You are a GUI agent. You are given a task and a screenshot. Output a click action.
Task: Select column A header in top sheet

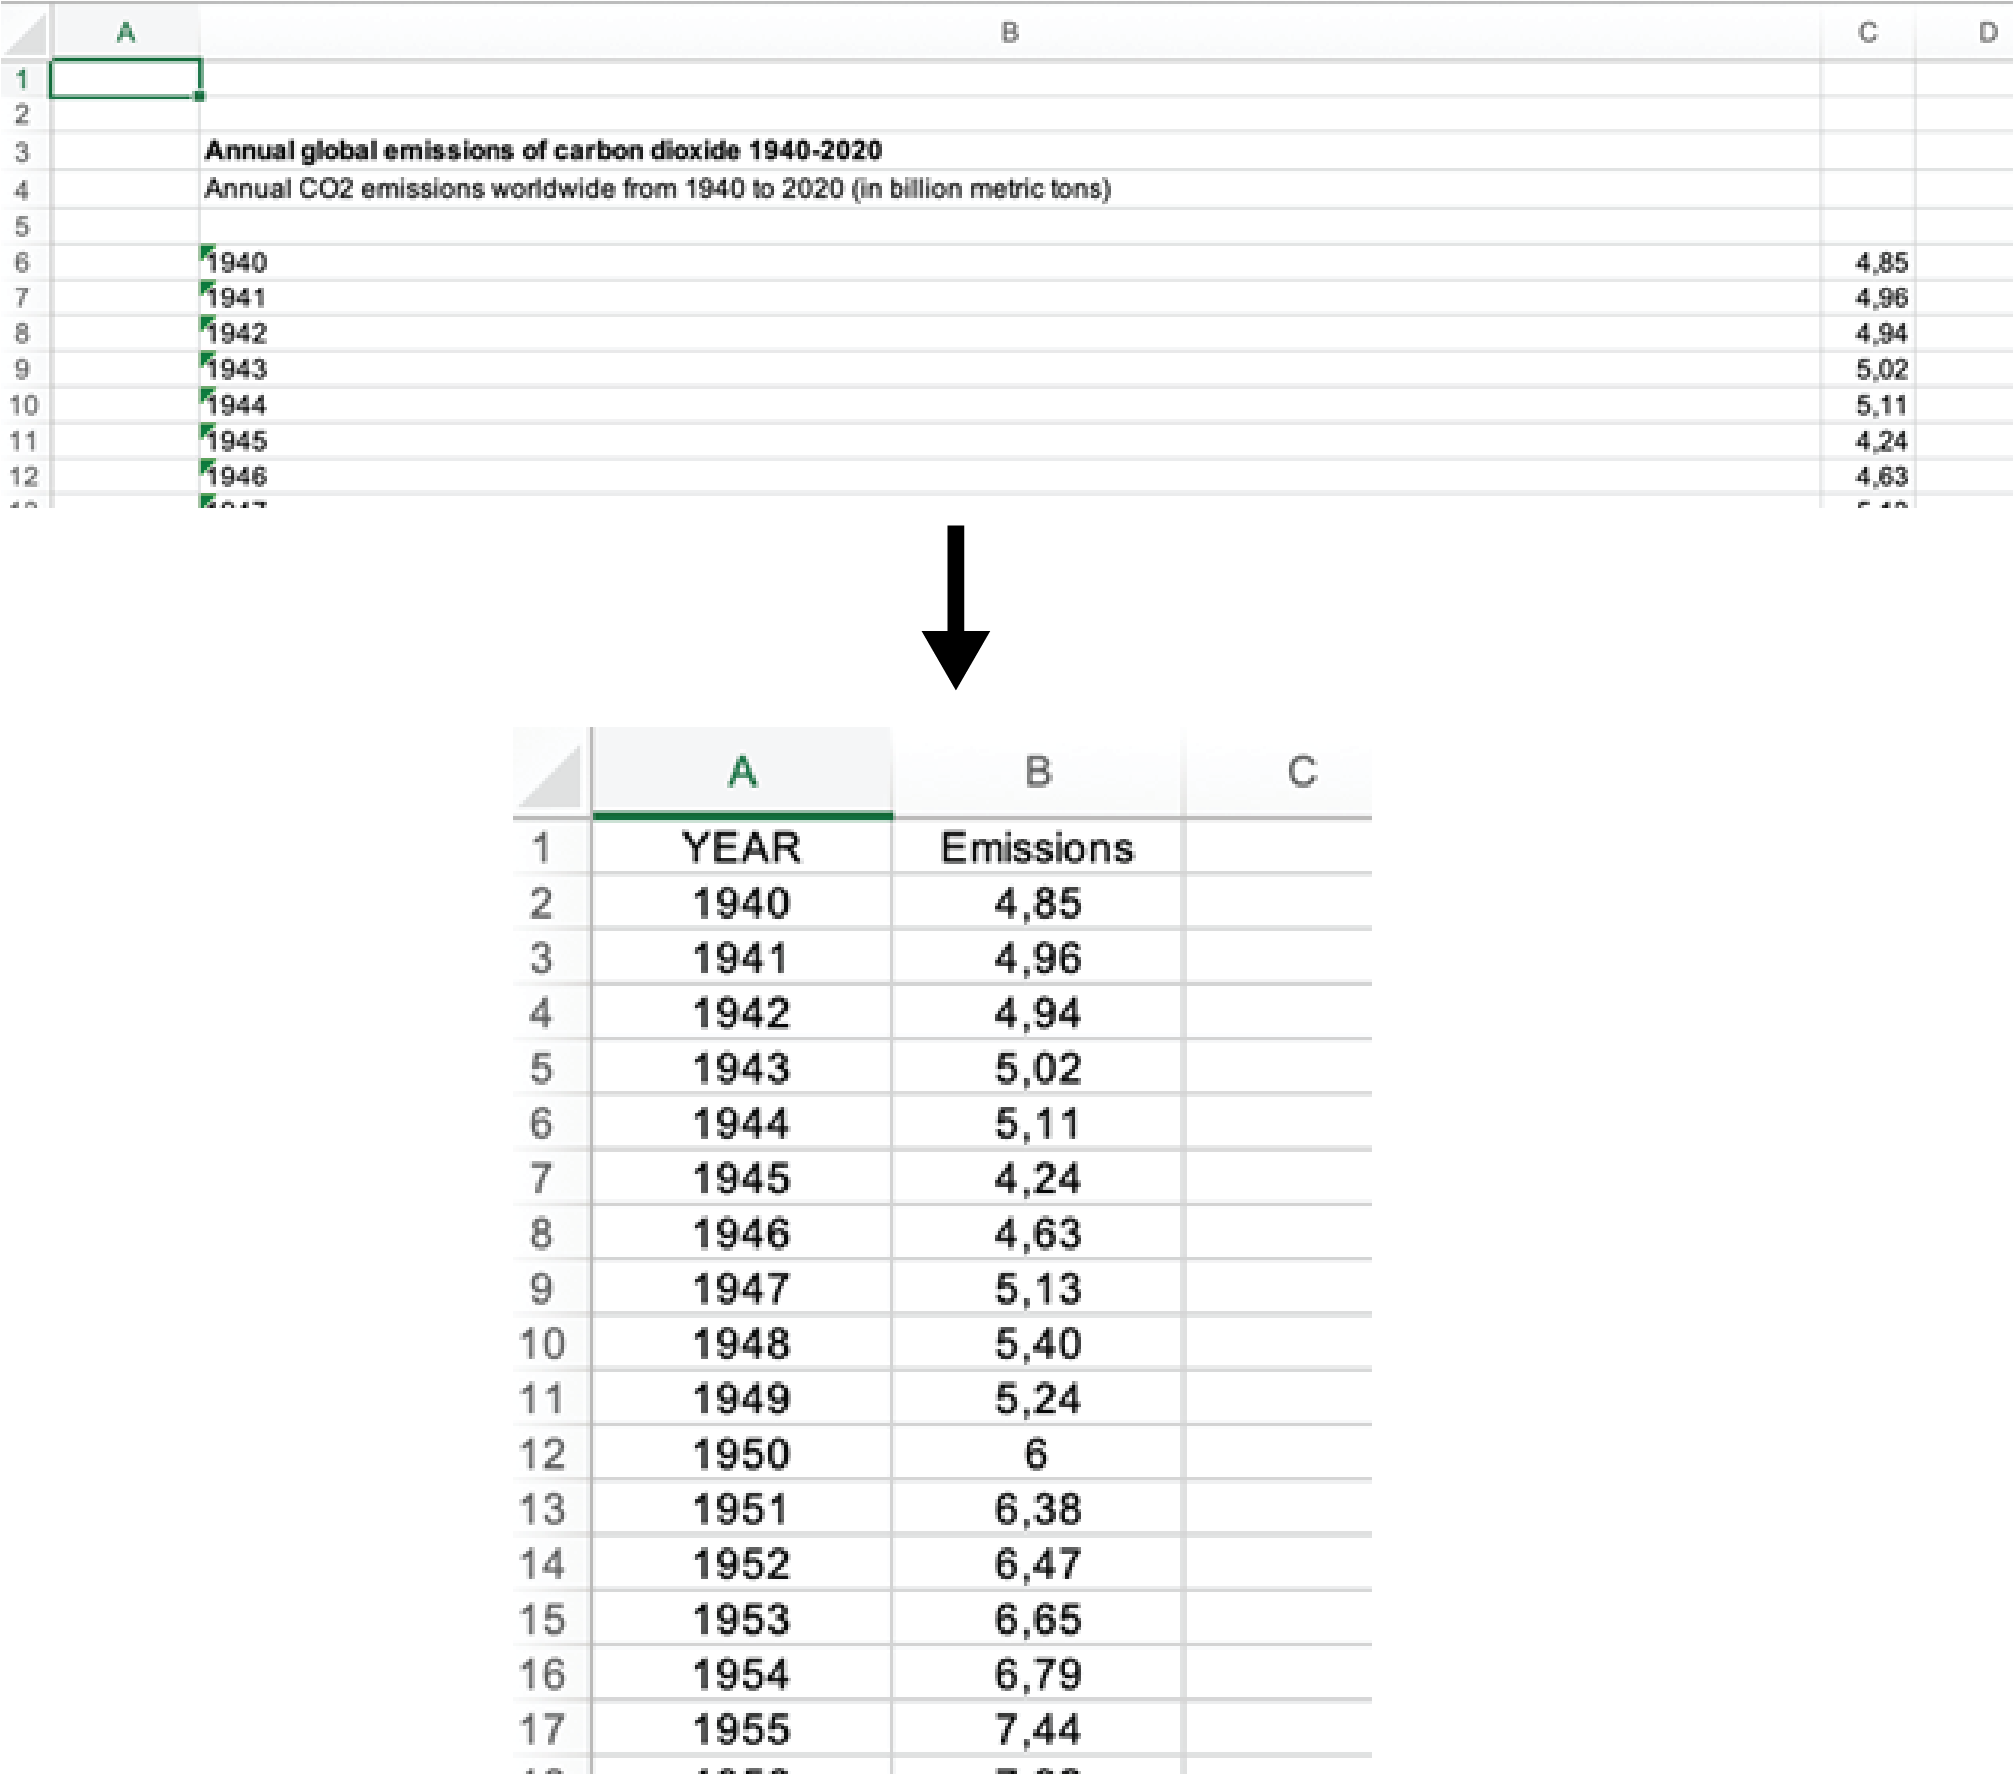126,33
